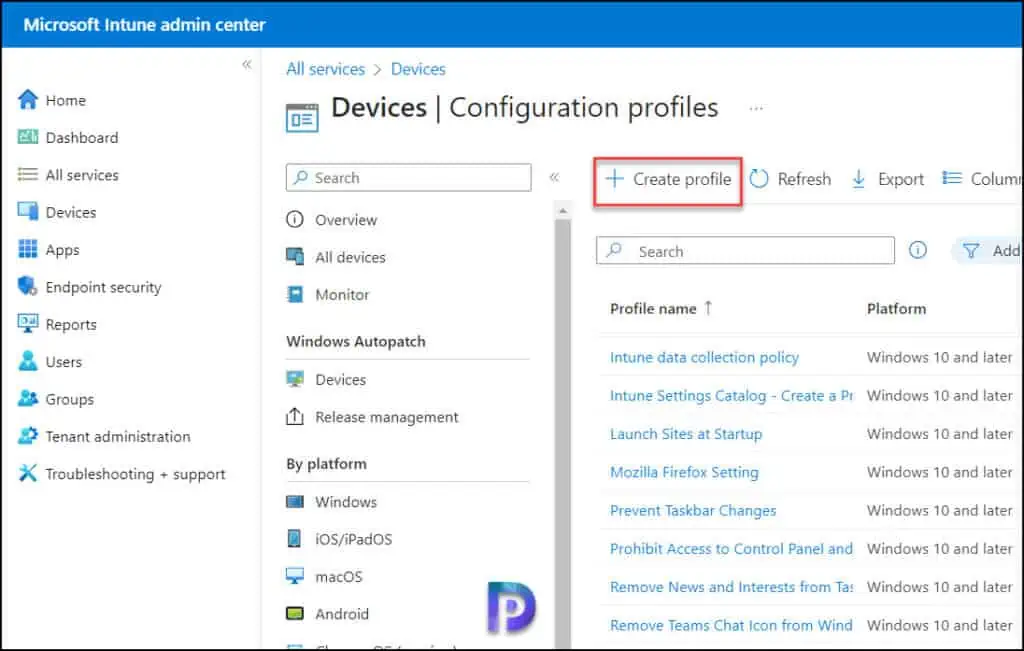Viewport: 1024px width, 651px height.
Task: Click the Devices menu vertical scrollbar
Action: 562,433
